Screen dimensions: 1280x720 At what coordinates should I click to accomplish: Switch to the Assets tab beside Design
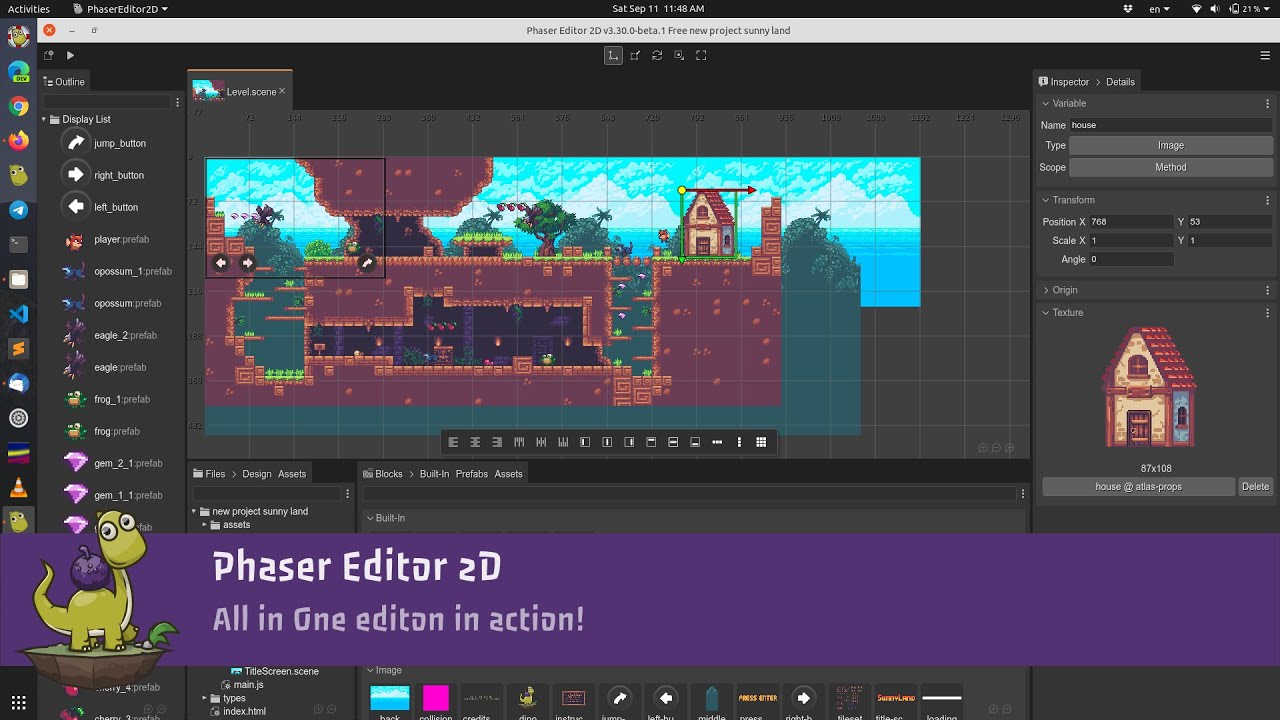click(292, 474)
